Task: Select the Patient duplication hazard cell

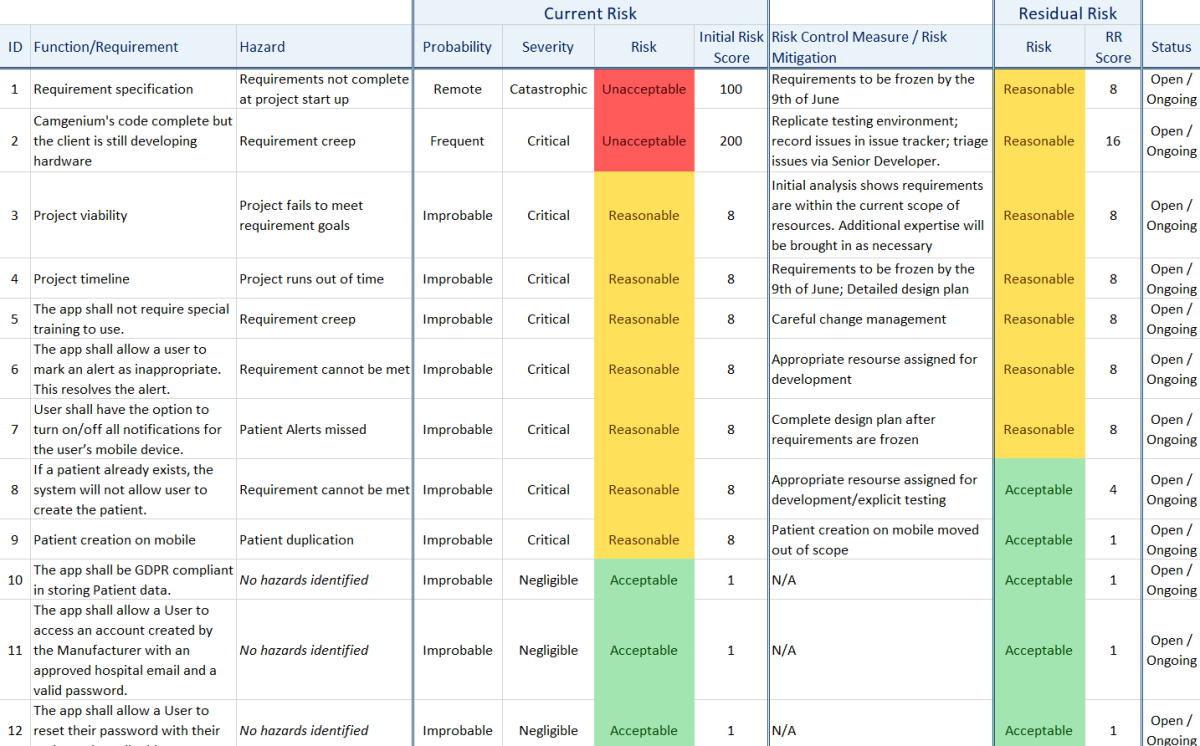Action: [x=296, y=540]
